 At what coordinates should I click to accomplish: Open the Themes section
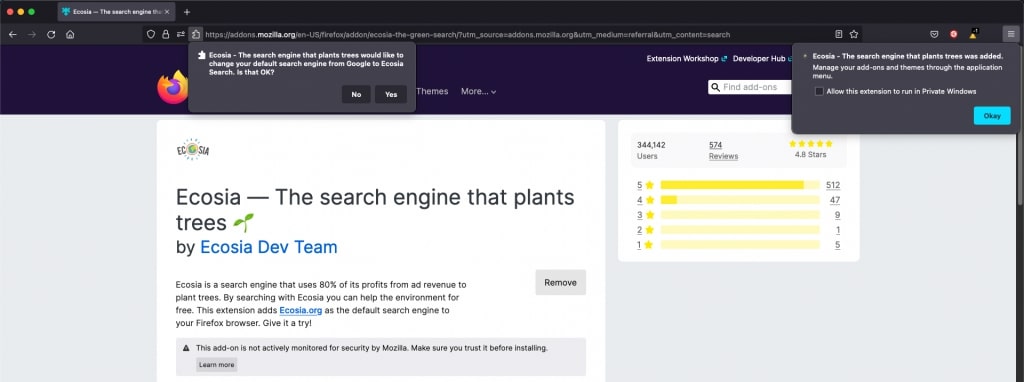[432, 91]
